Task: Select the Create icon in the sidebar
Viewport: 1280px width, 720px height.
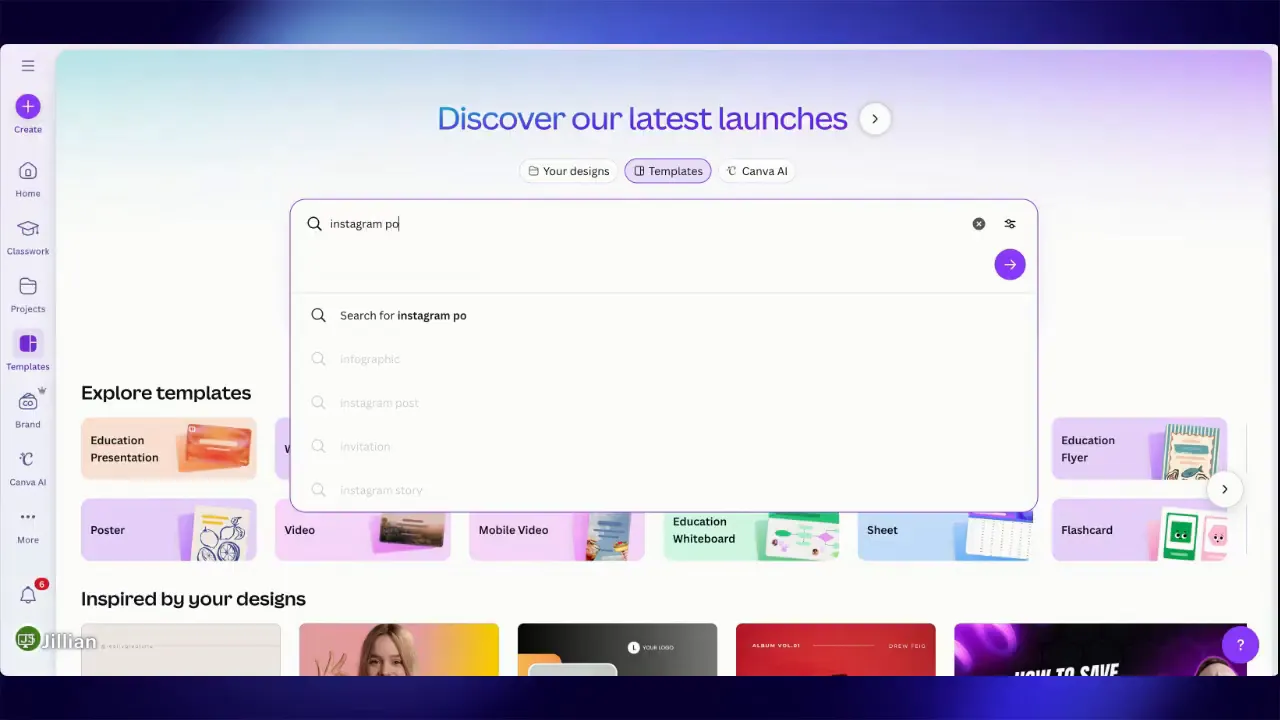Action: pos(27,106)
